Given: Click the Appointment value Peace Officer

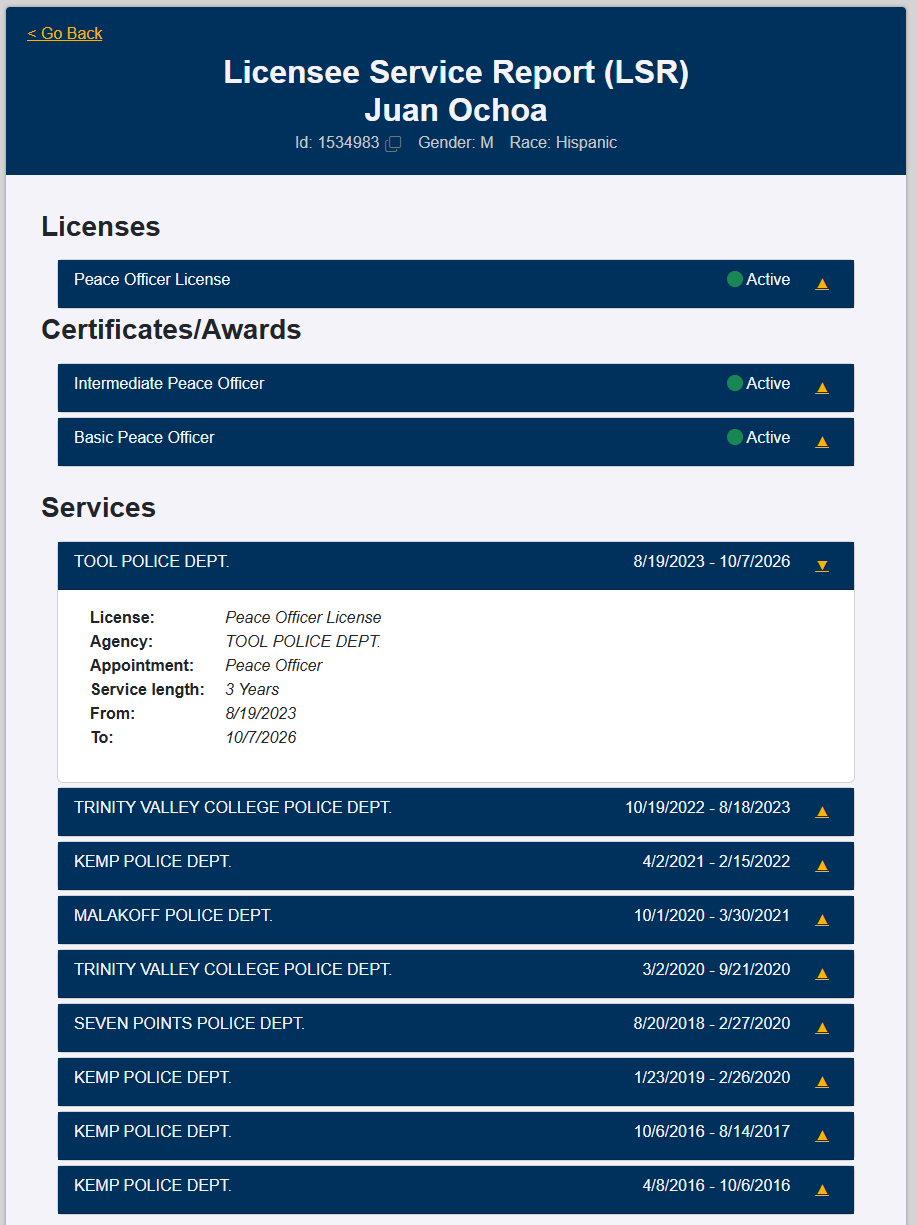Looking at the screenshot, I should pos(274,665).
